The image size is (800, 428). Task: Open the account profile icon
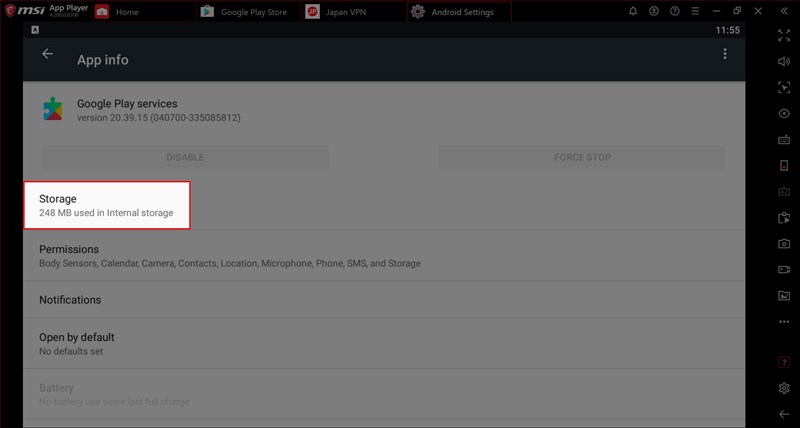654,11
